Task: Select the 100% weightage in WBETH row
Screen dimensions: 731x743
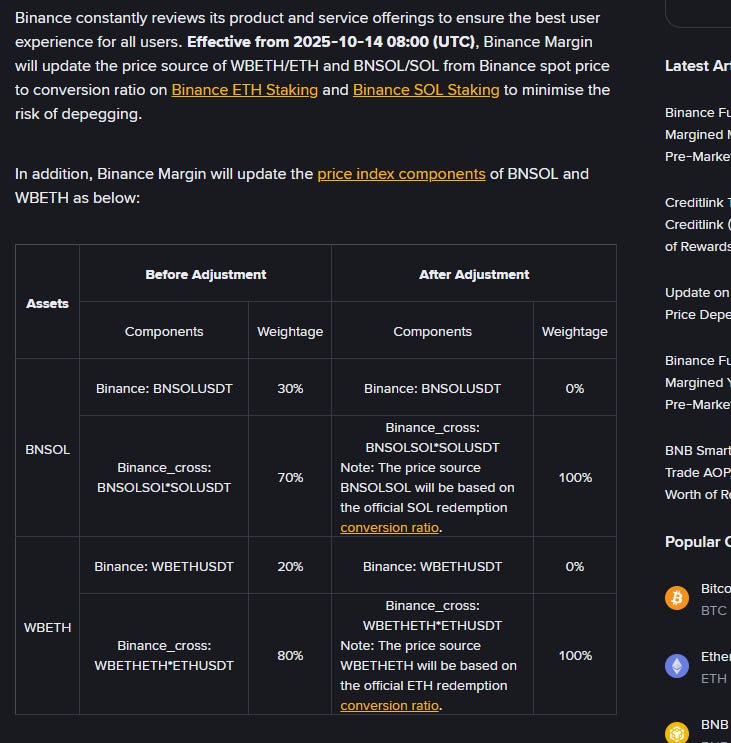Action: click(x=575, y=655)
